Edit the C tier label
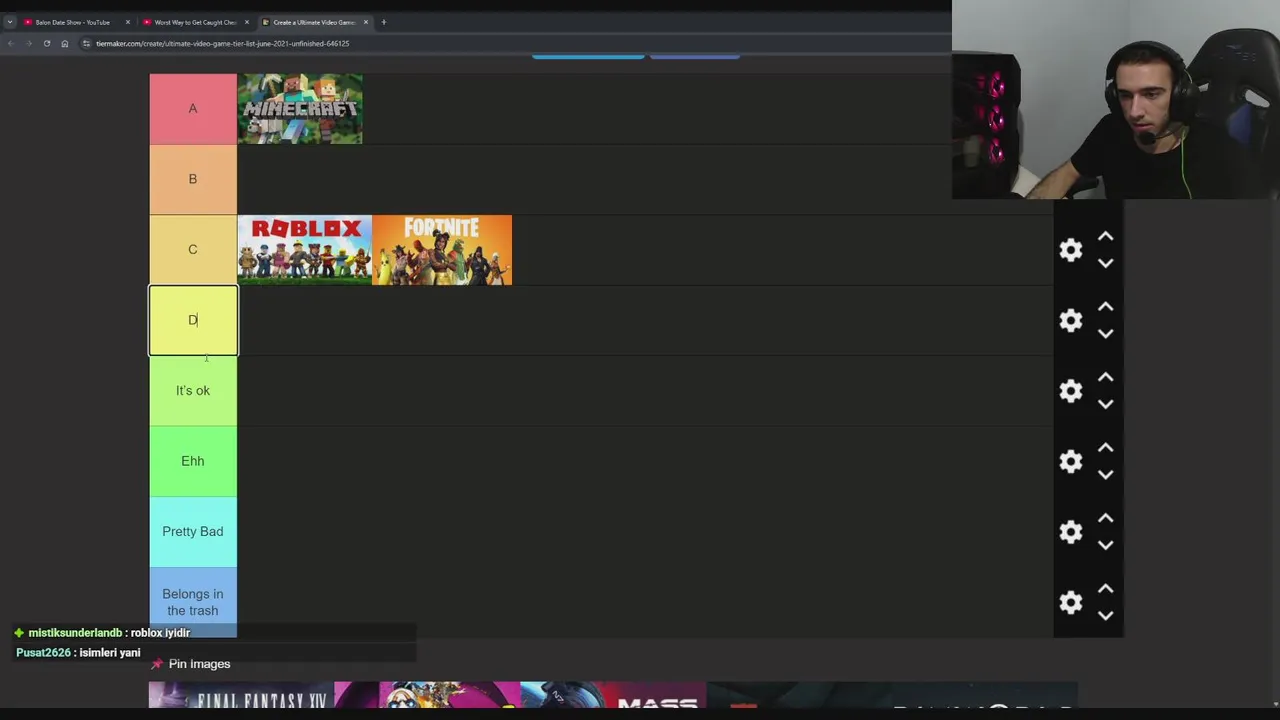 click(x=193, y=250)
